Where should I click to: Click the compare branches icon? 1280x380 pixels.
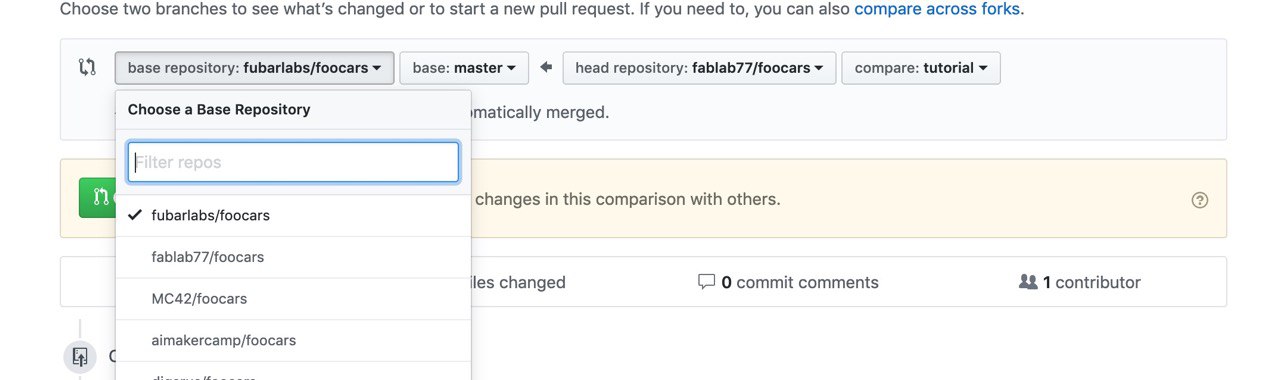pos(87,68)
